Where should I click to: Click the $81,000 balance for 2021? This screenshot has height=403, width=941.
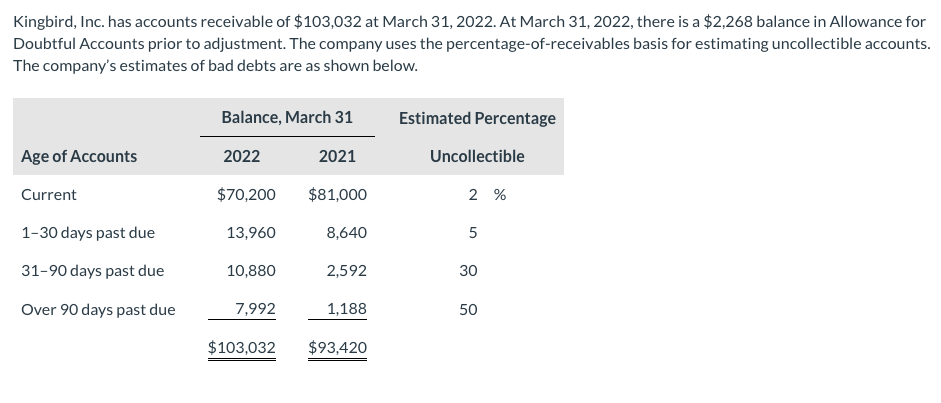(337, 195)
